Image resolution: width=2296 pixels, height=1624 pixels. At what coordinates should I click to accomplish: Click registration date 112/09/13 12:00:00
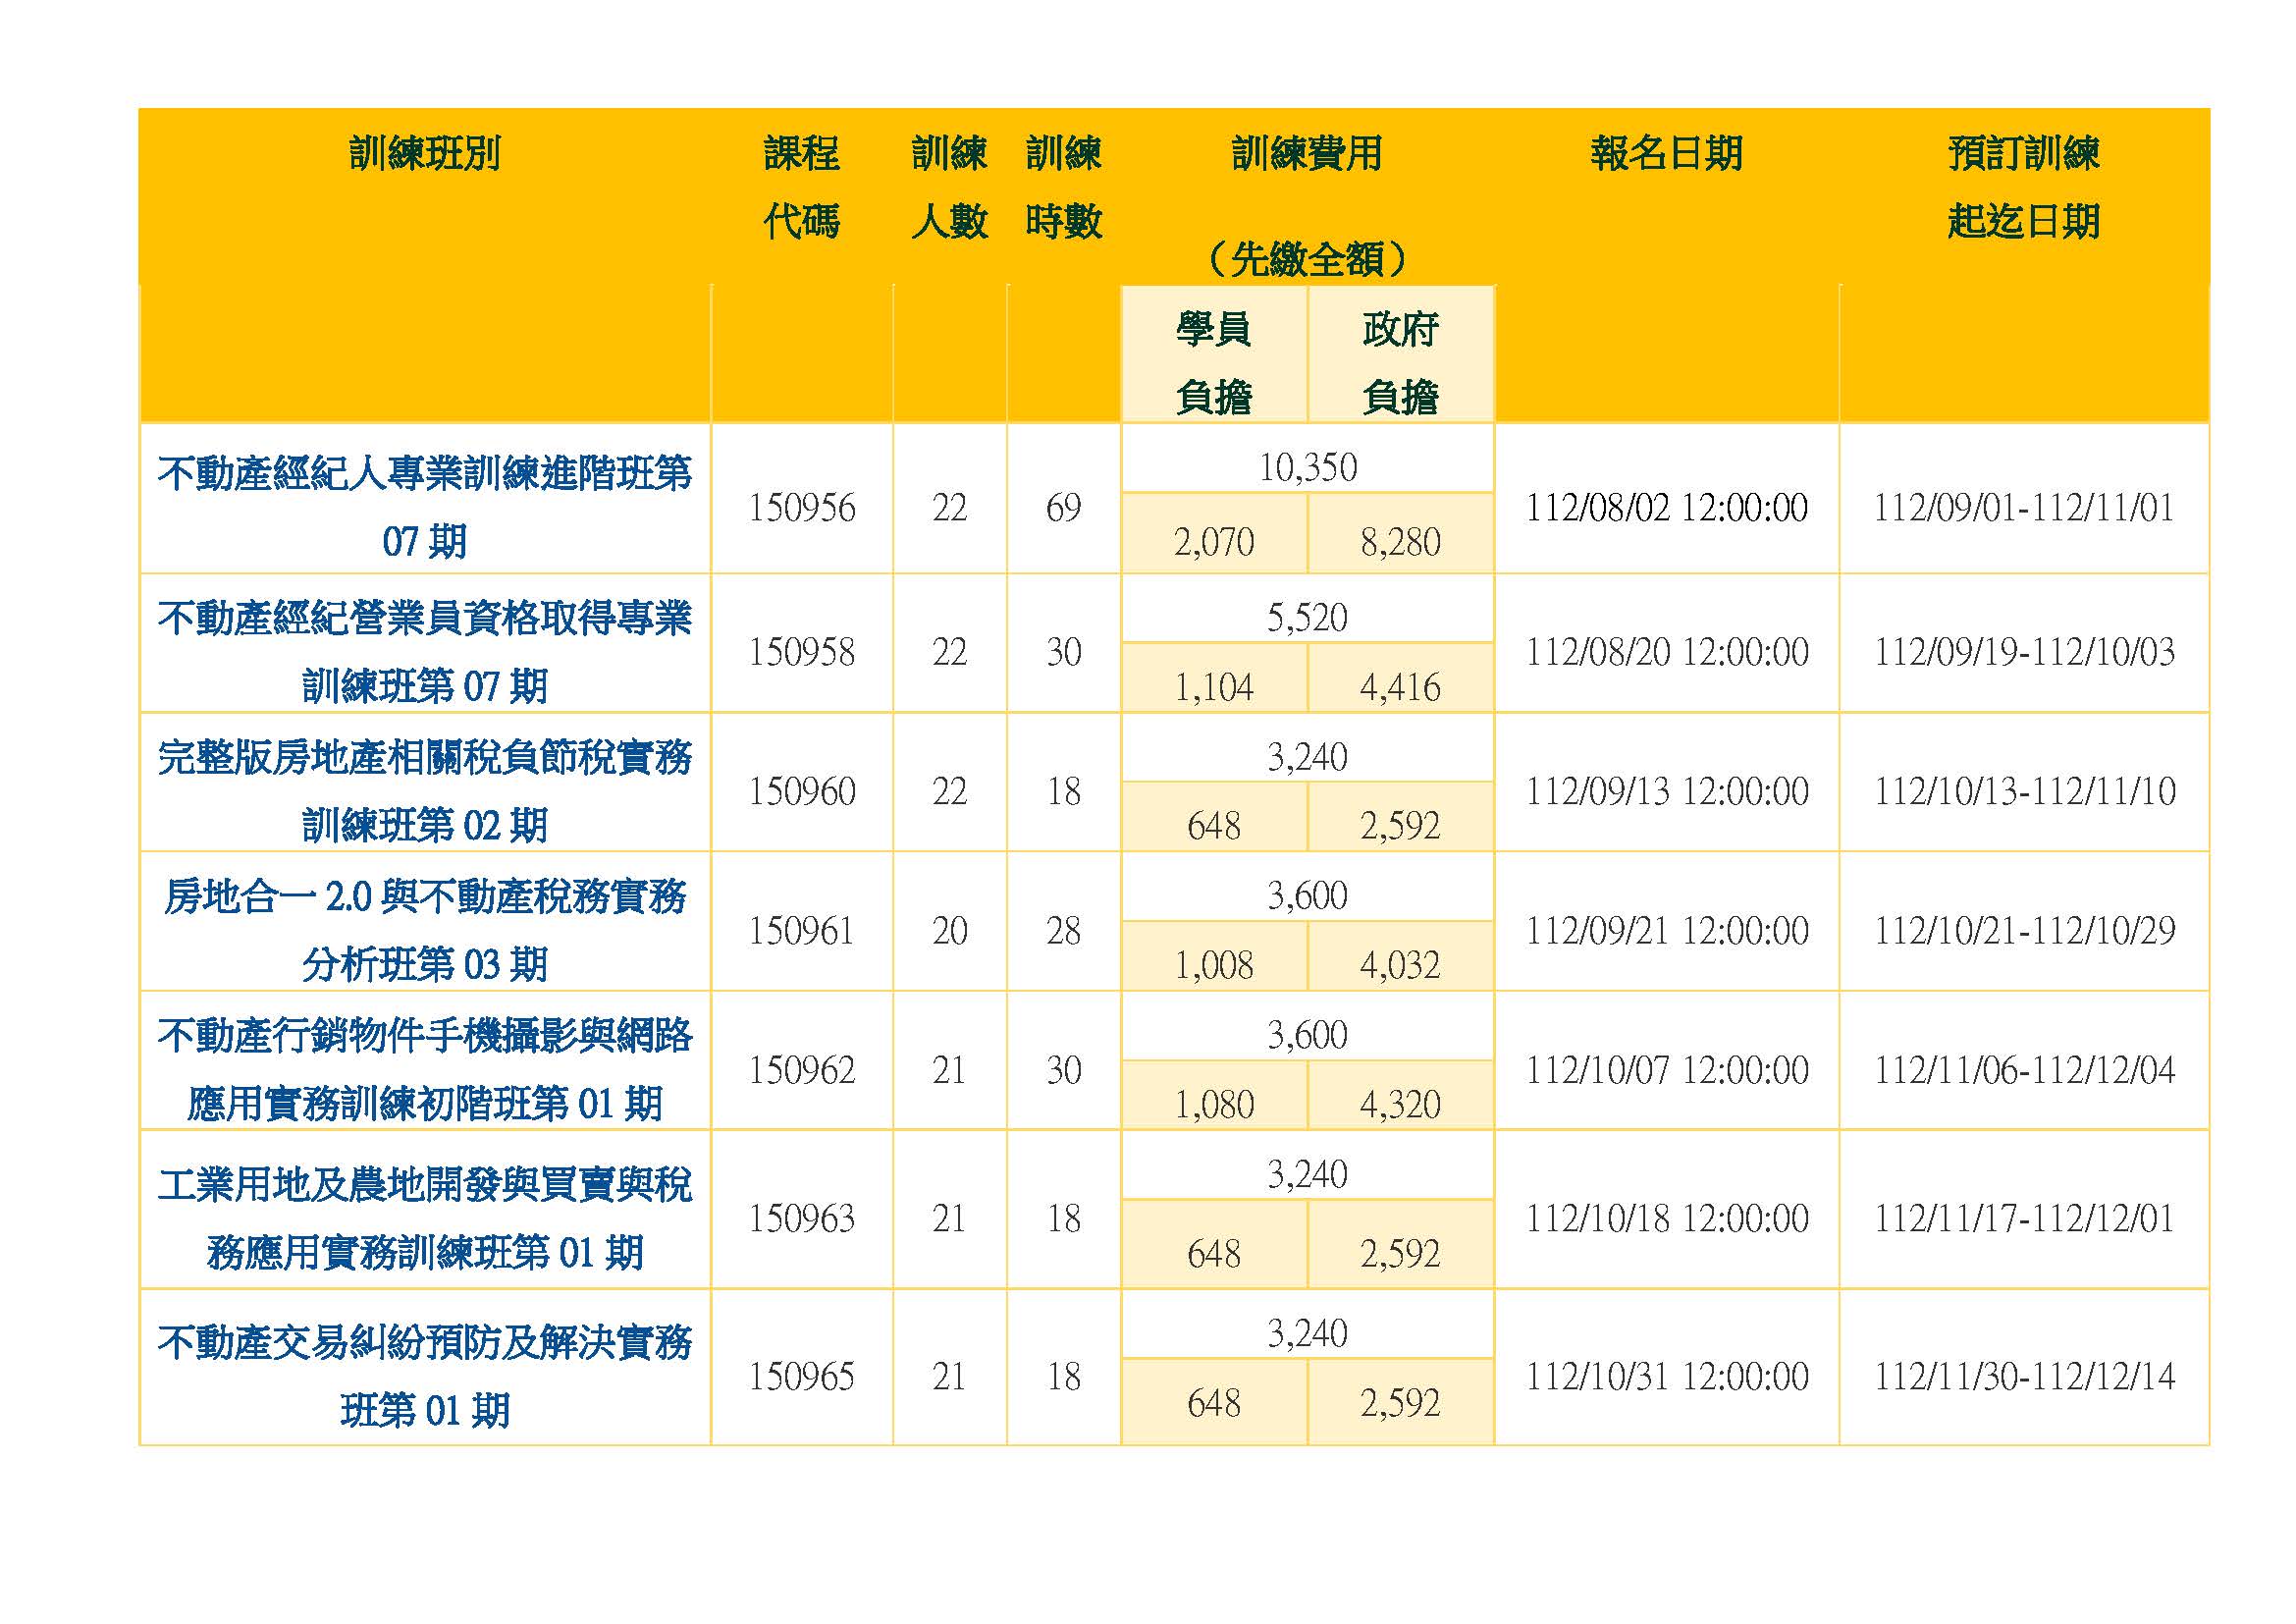(1666, 791)
